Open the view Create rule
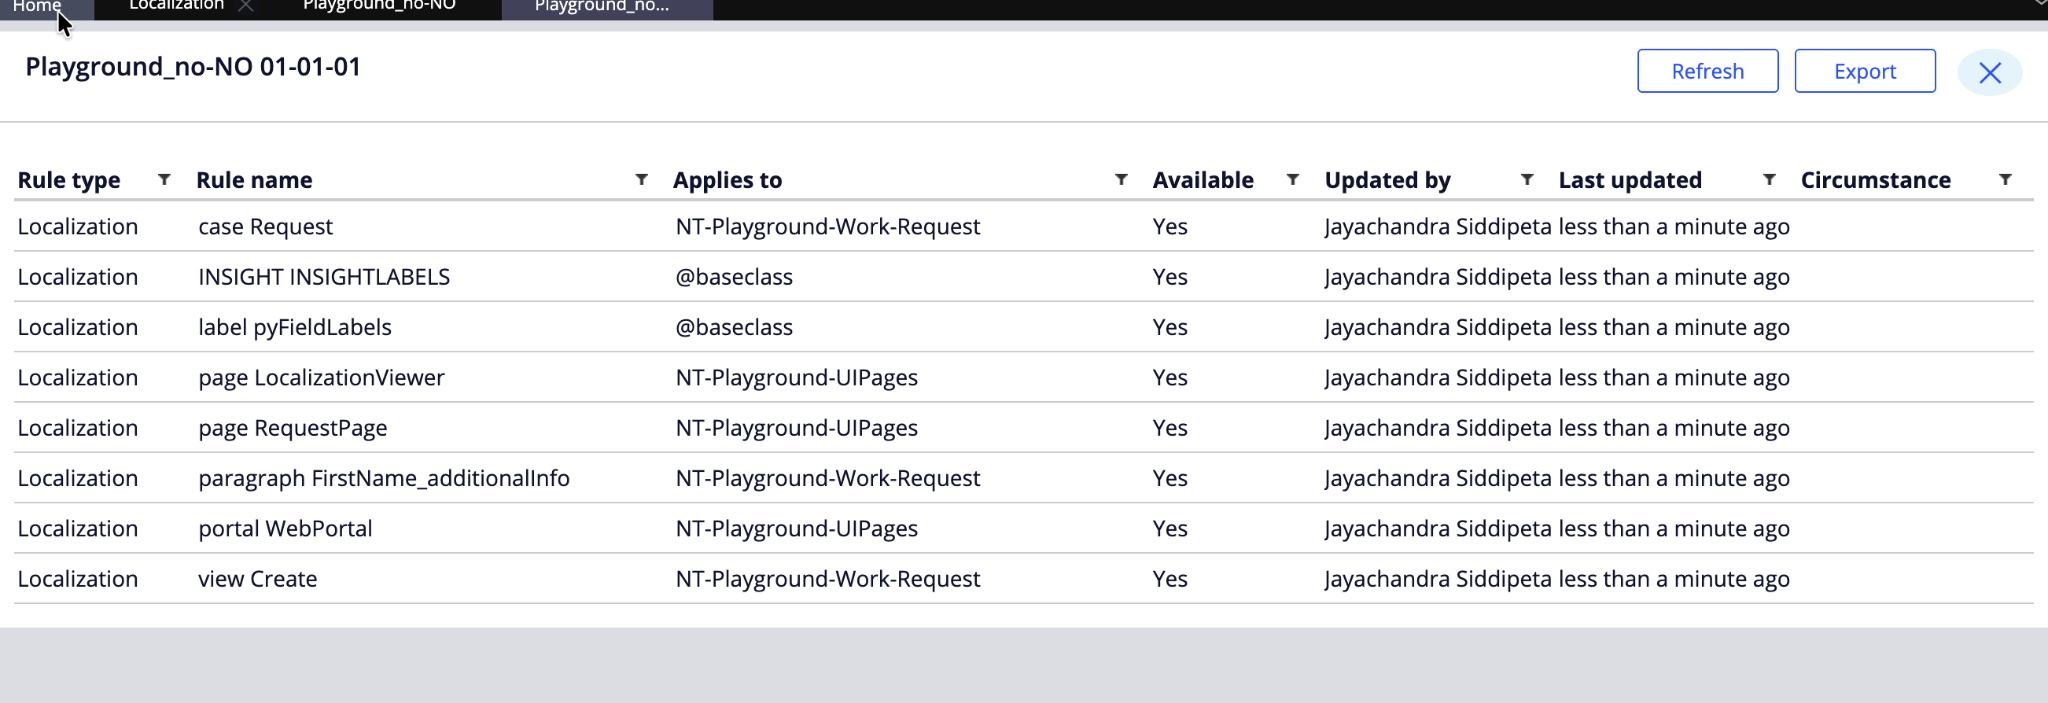Image resolution: width=2048 pixels, height=703 pixels. pos(257,579)
